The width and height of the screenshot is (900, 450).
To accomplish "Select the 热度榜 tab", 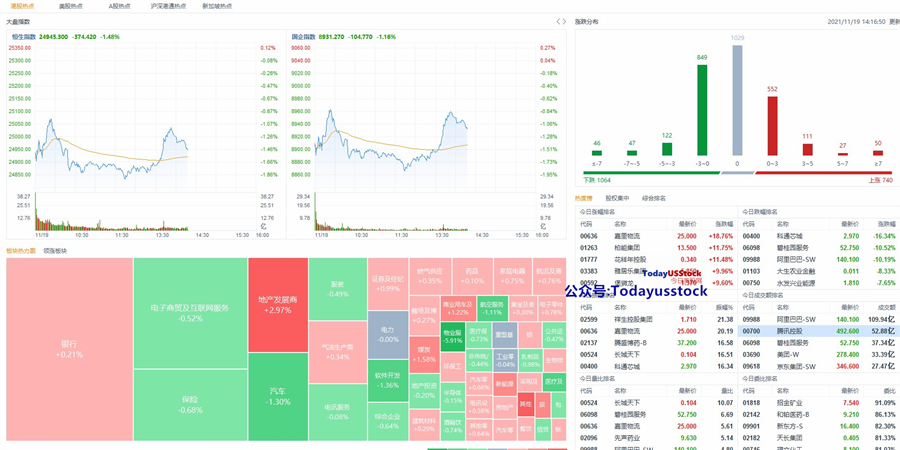I will (584, 198).
